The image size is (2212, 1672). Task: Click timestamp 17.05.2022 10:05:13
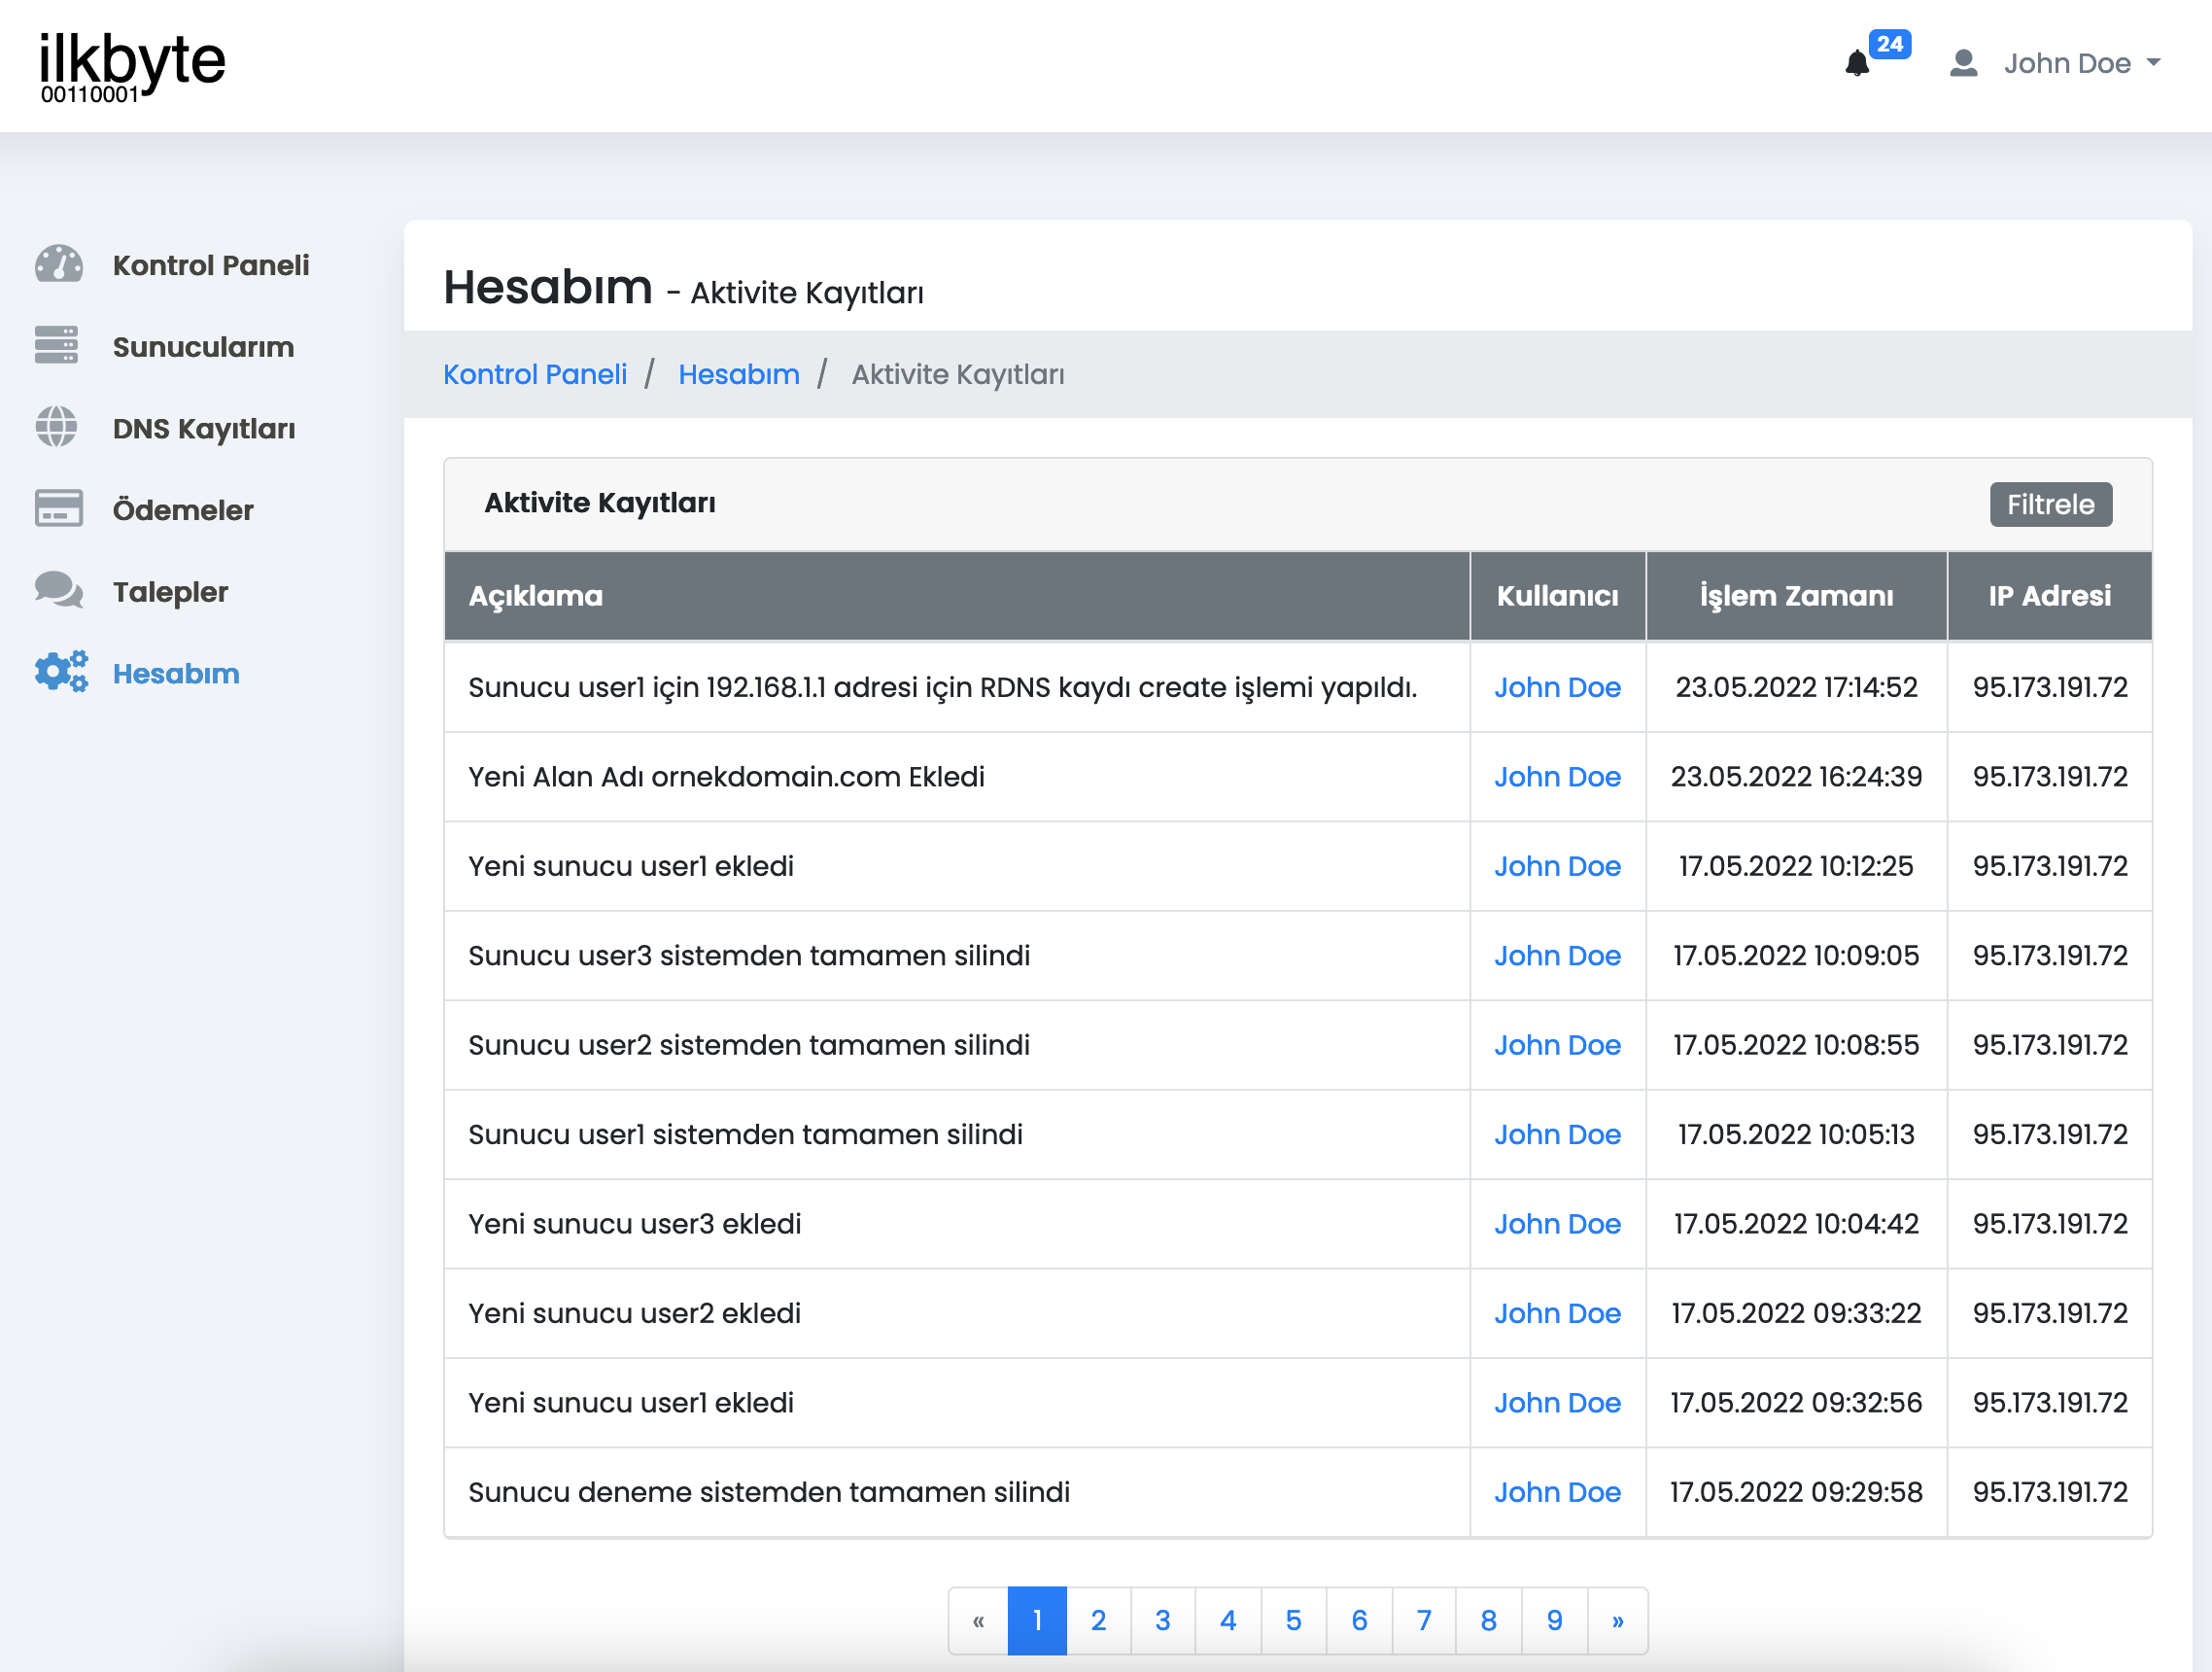coord(1796,1135)
